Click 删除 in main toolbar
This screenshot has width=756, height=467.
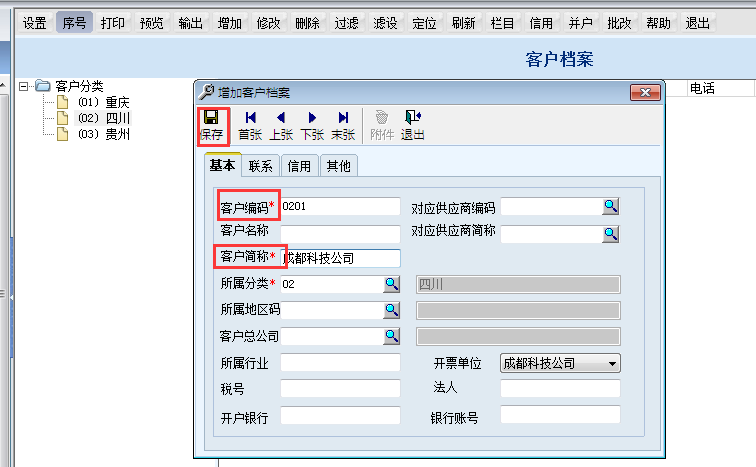point(307,23)
